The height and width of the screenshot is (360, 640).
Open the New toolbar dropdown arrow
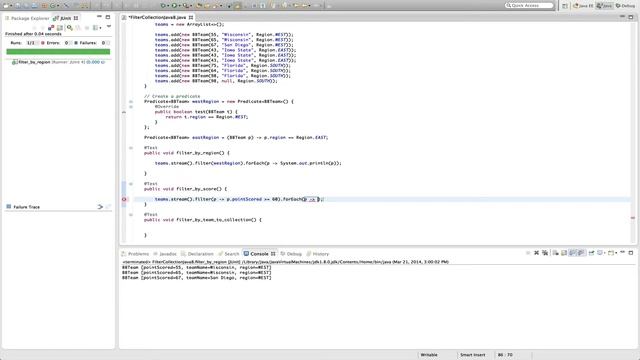[x=11, y=6]
